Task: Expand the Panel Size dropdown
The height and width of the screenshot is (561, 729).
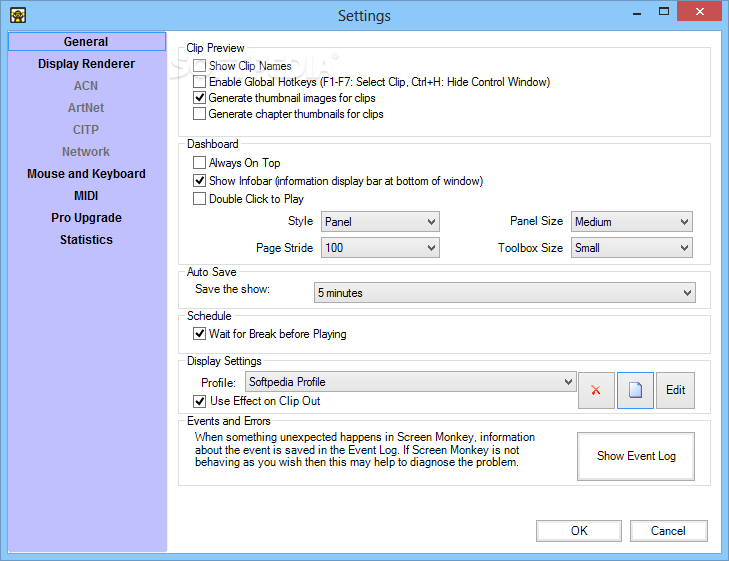Action: point(632,222)
